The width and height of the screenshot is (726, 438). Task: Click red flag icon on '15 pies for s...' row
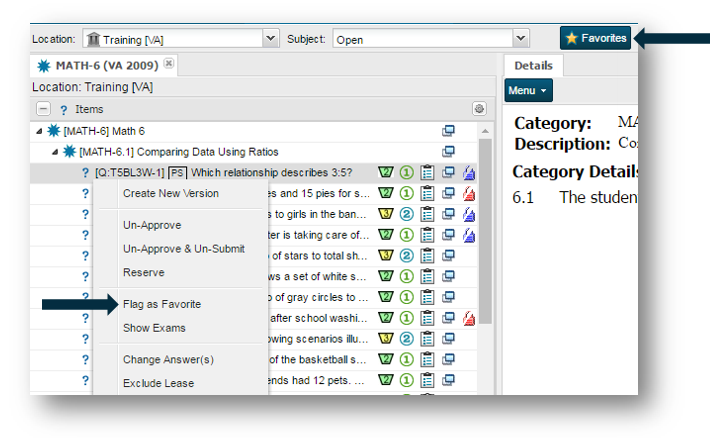click(469, 194)
